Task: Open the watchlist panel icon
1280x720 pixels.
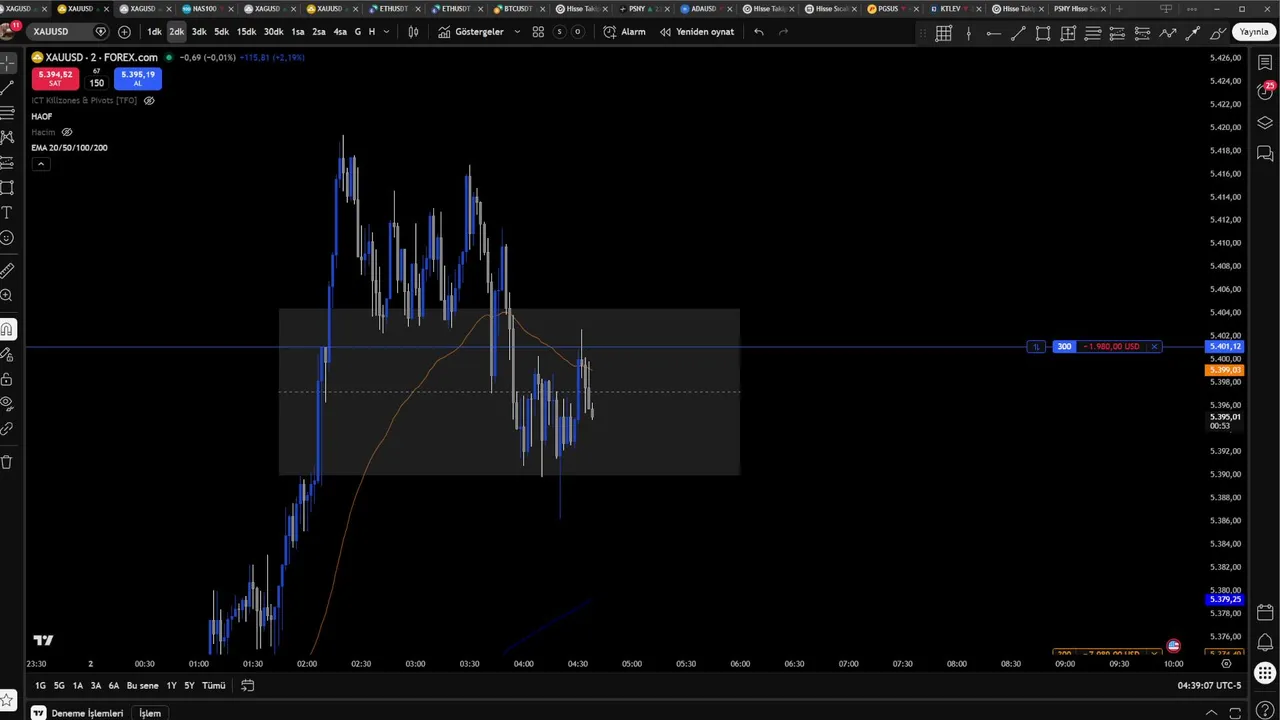Action: 1265,63
